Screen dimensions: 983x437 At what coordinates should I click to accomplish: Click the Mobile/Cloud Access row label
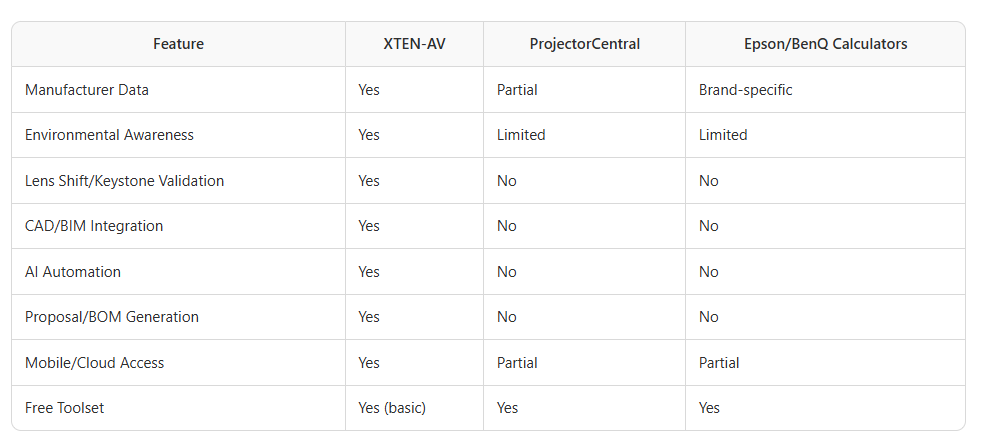click(94, 363)
